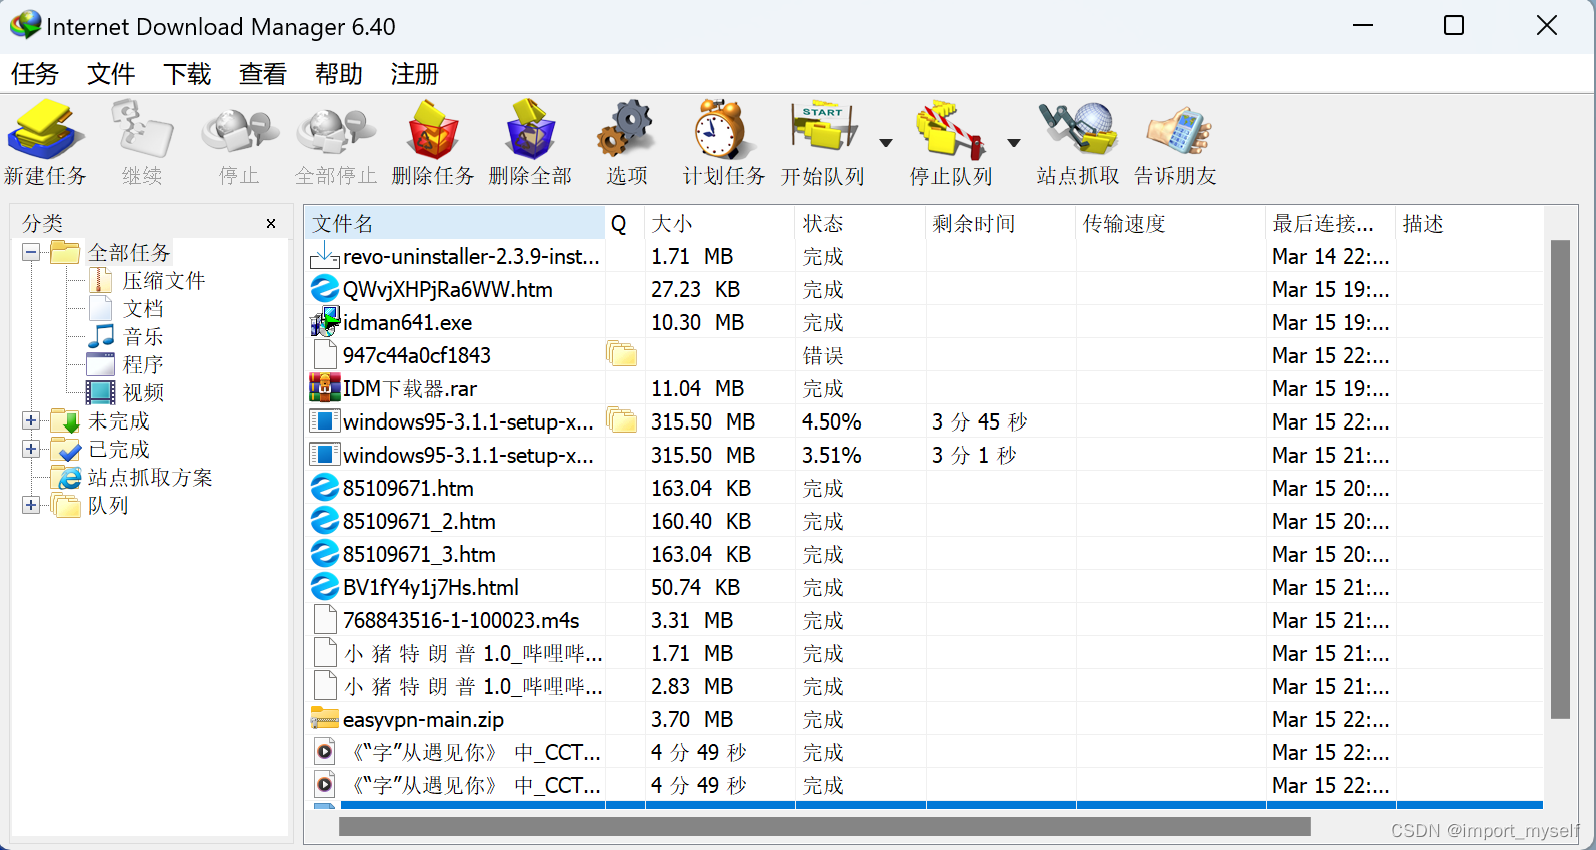
Task: Click the 停止队列 (stop queue) icon
Action: point(950,130)
